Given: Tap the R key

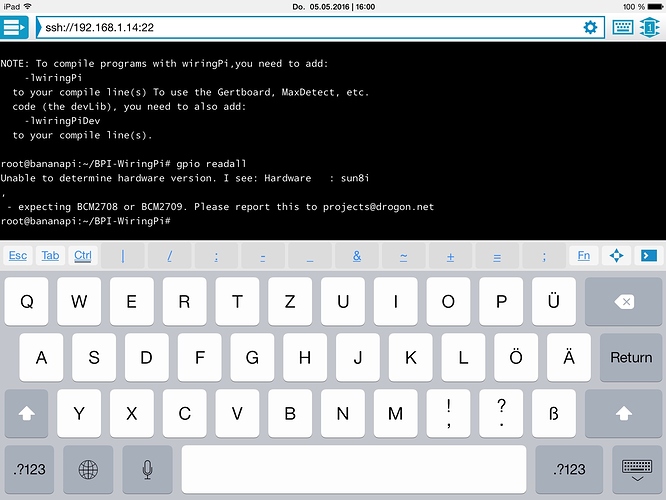Looking at the screenshot, I should pos(184,302).
